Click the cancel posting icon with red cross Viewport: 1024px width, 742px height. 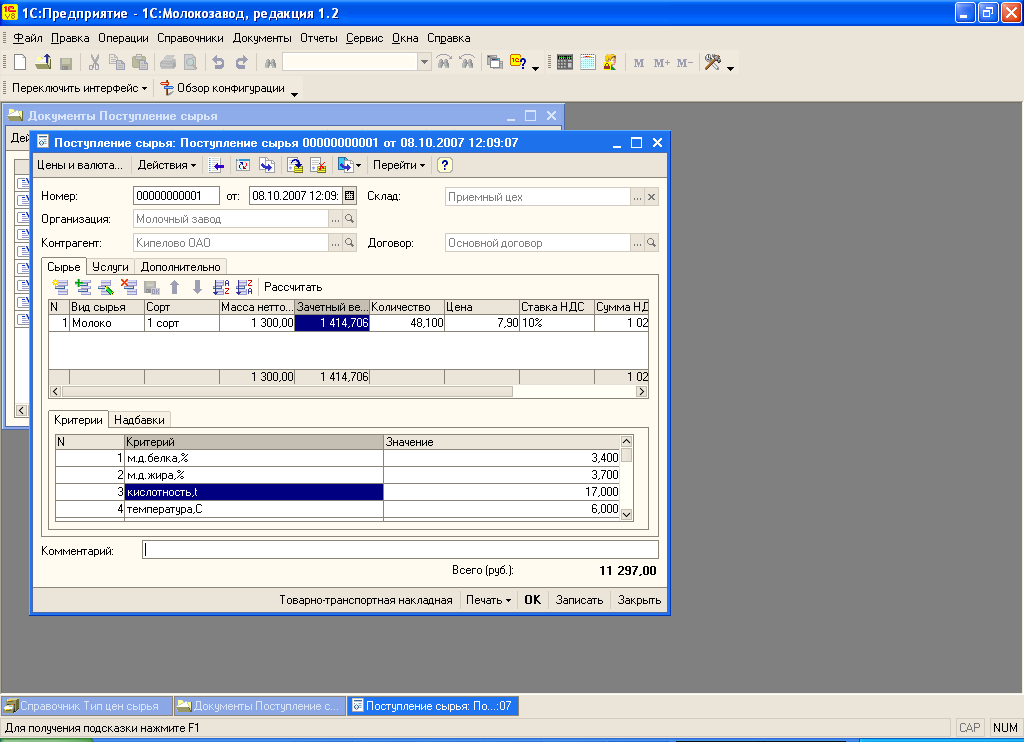pyautogui.click(x=318, y=165)
